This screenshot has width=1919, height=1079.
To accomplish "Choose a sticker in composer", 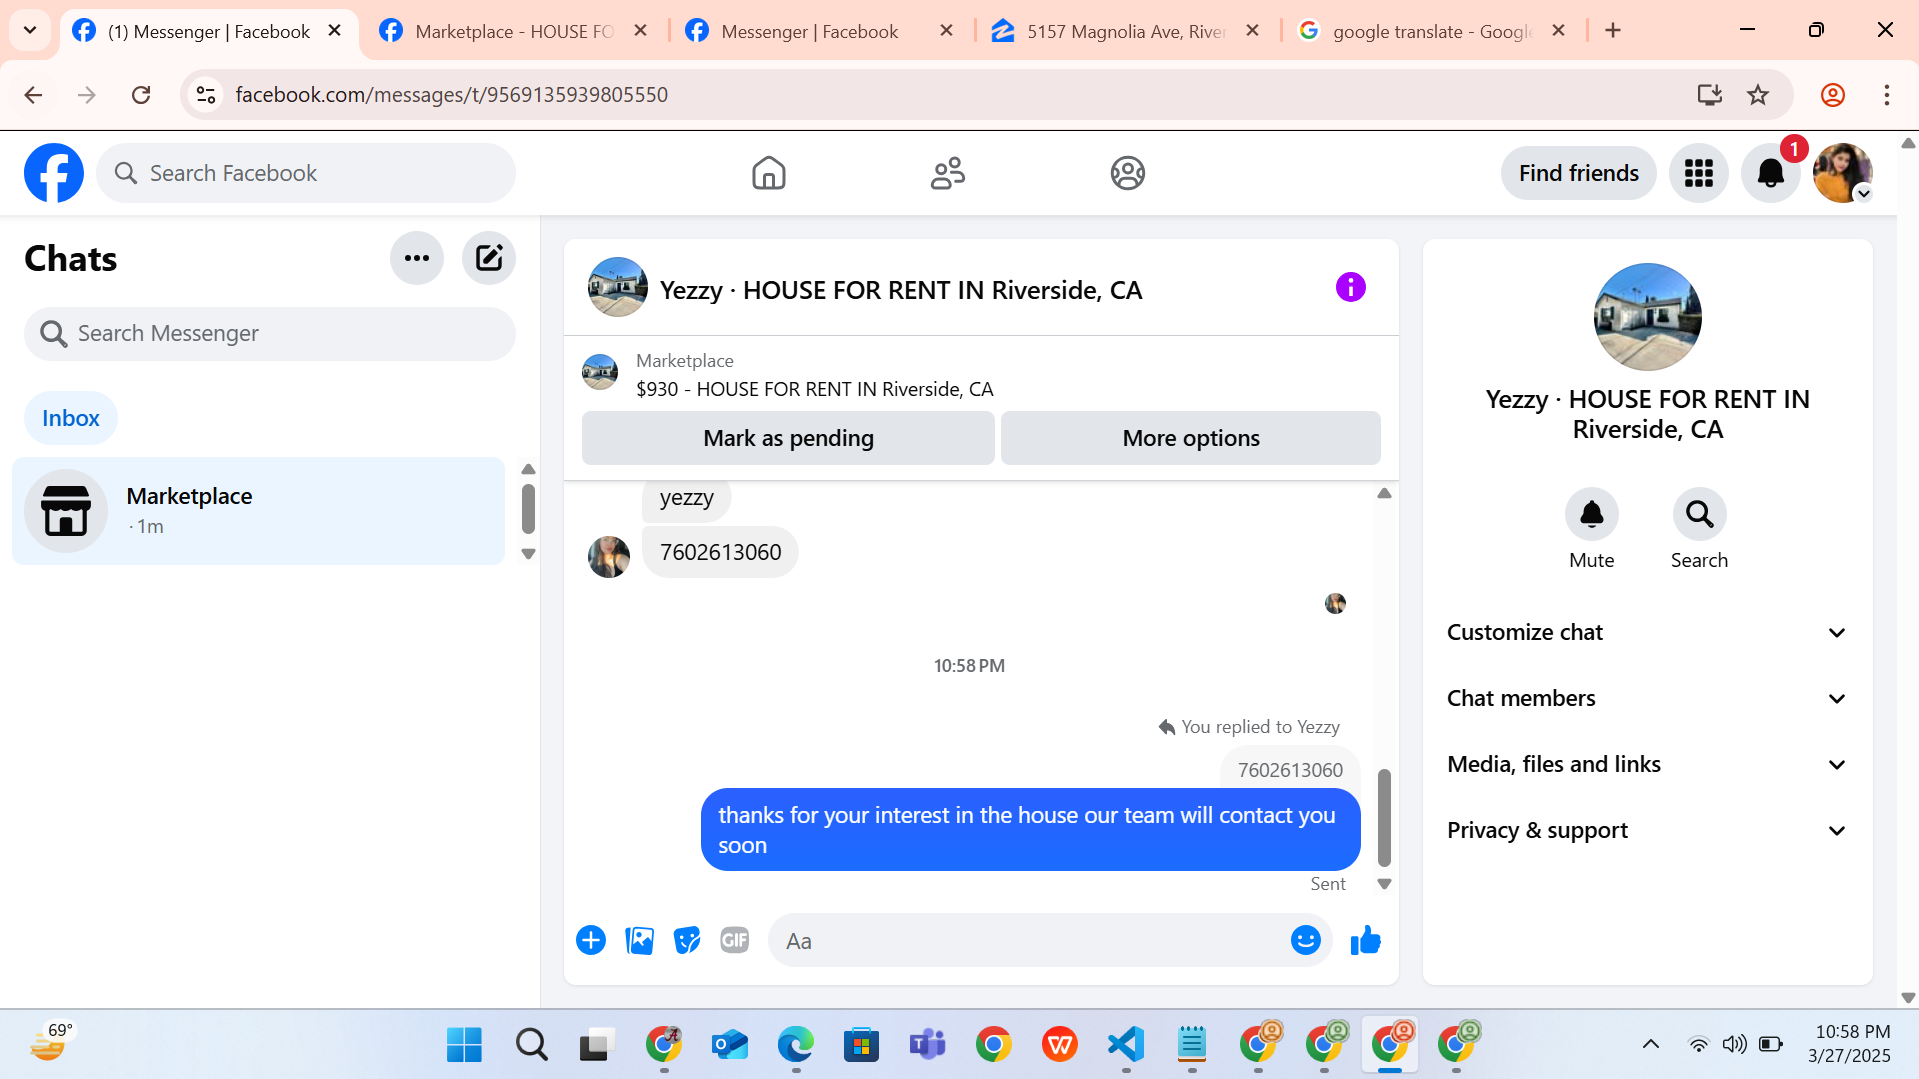I will 687,940.
